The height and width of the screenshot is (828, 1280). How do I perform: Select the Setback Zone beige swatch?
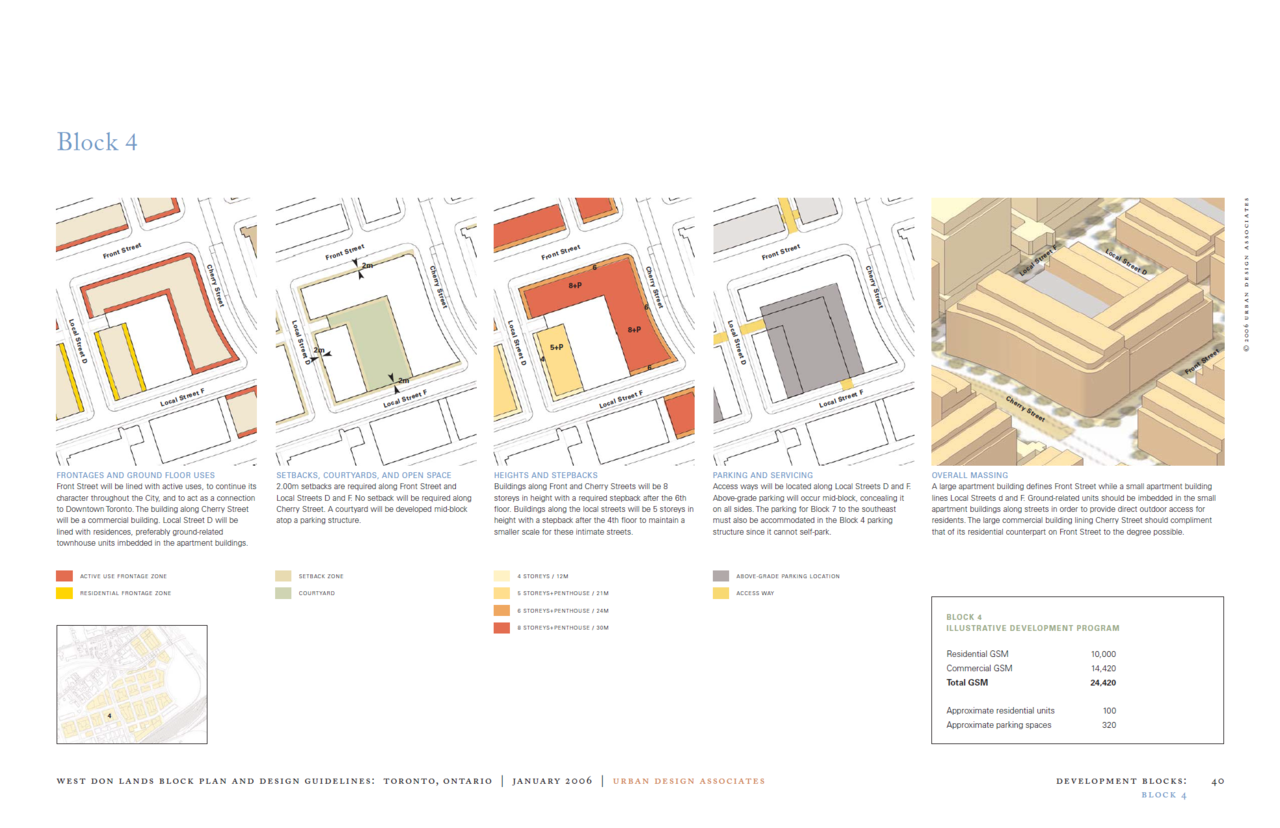(283, 576)
